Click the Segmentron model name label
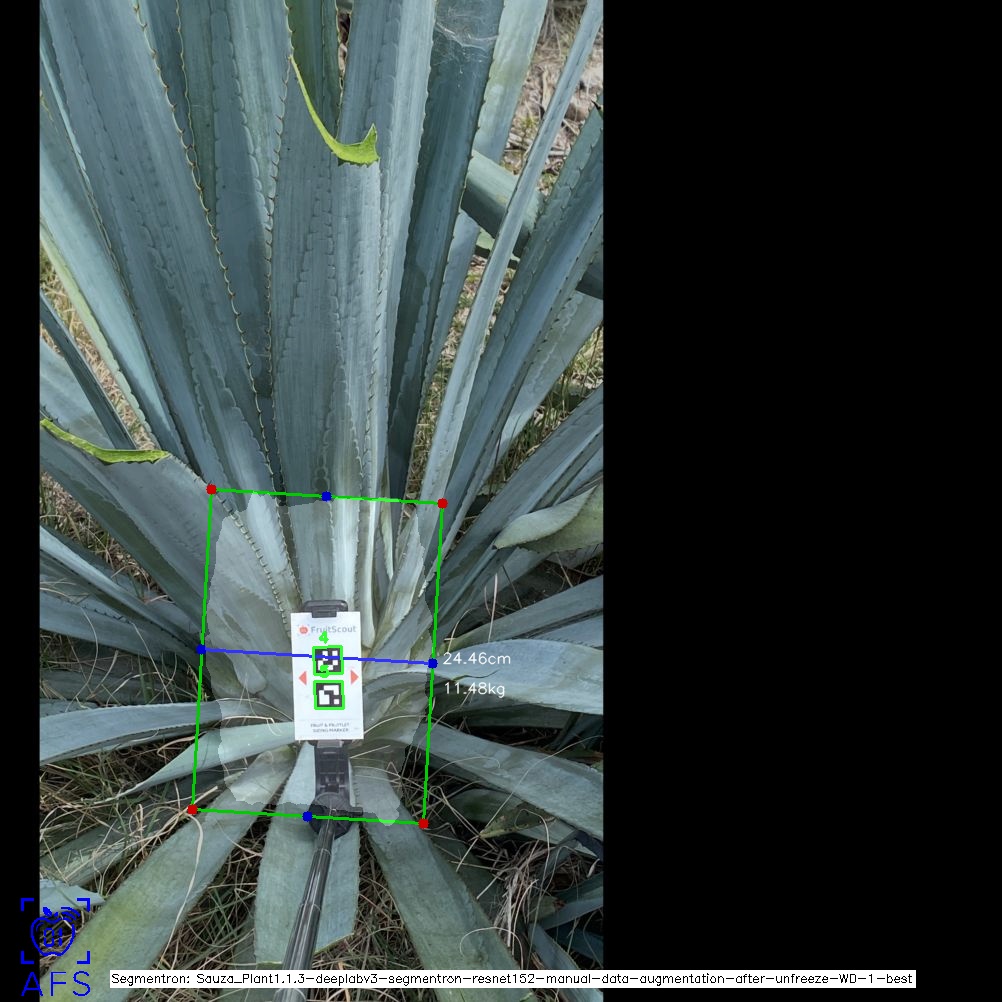This screenshot has width=1002, height=1002. (x=513, y=978)
